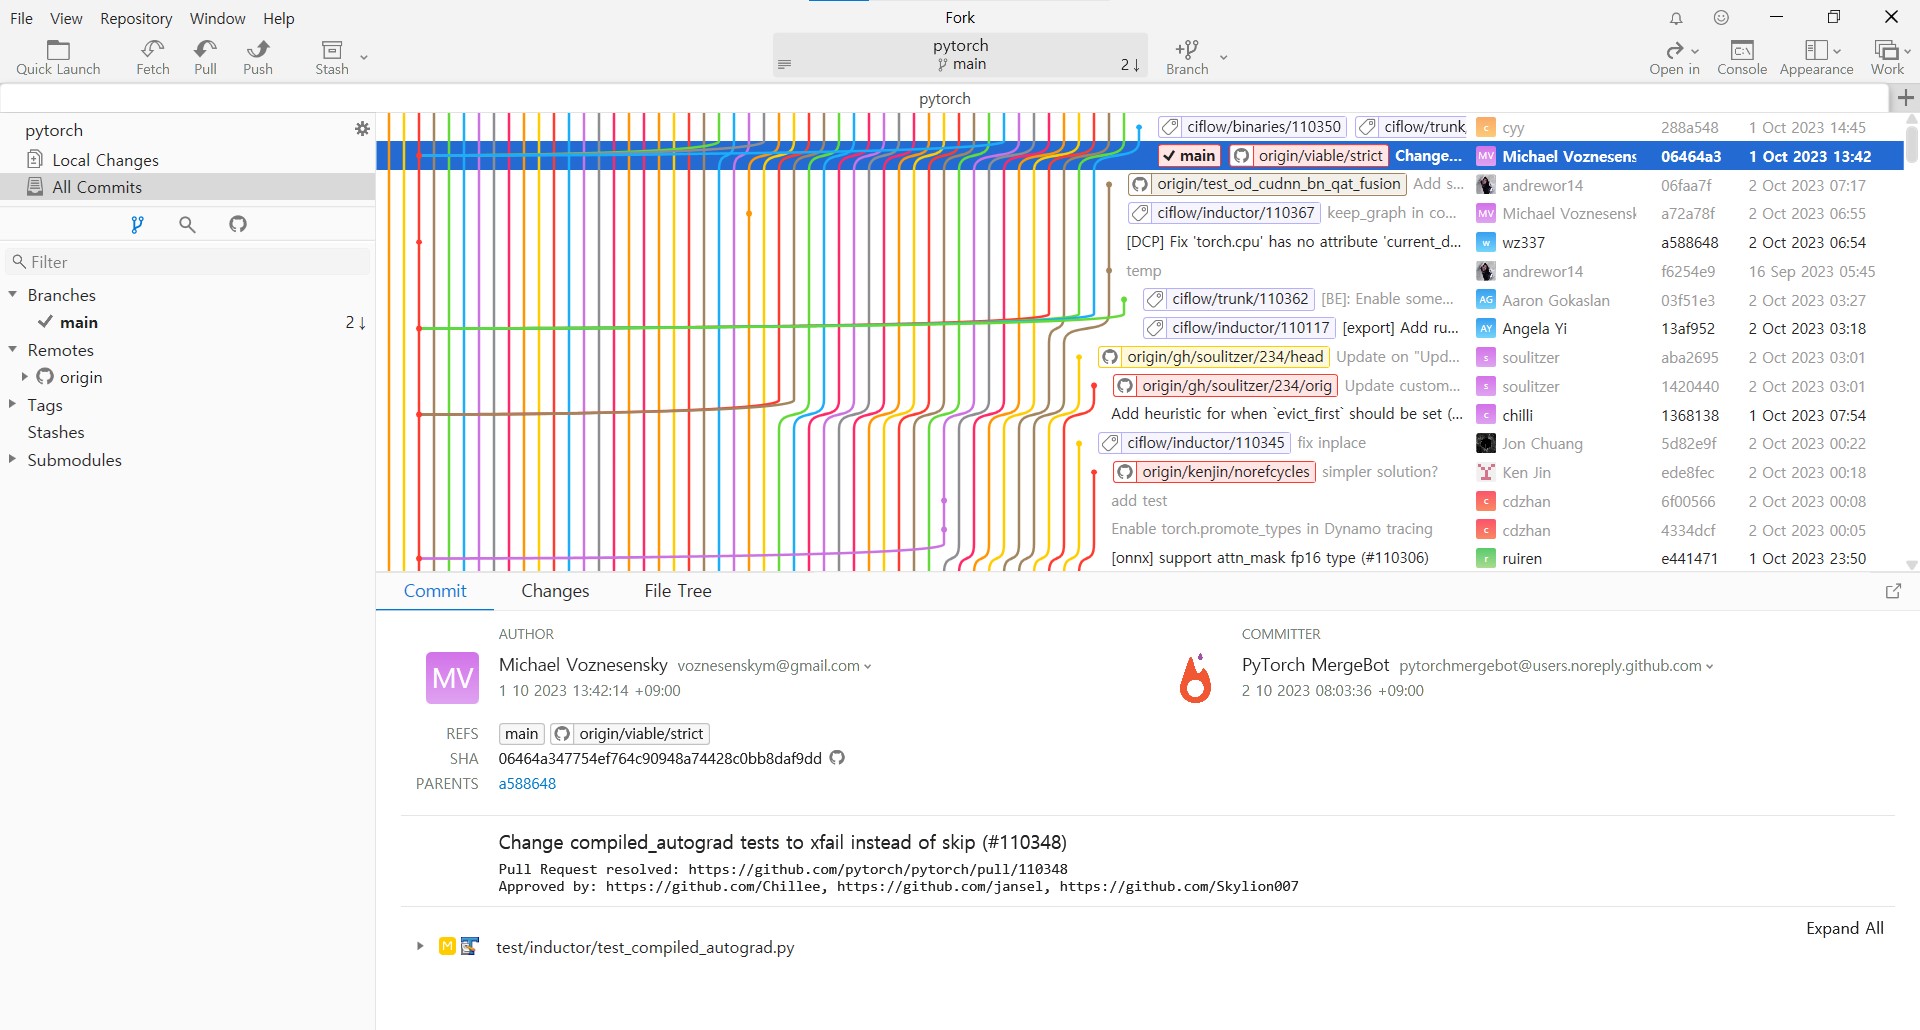Open committer email dropdown chevron
The image size is (1920, 1030).
(1709, 667)
